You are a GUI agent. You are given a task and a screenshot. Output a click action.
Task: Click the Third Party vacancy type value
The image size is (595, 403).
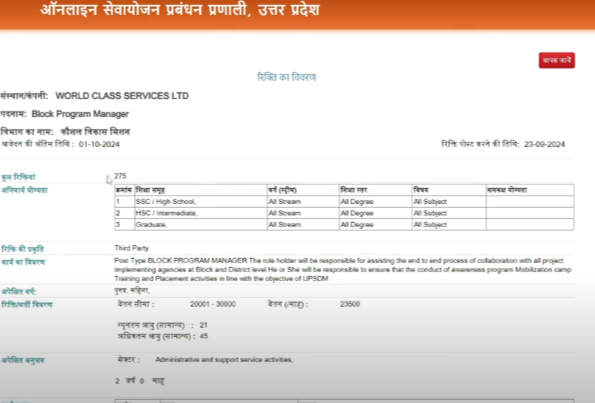[x=131, y=248]
